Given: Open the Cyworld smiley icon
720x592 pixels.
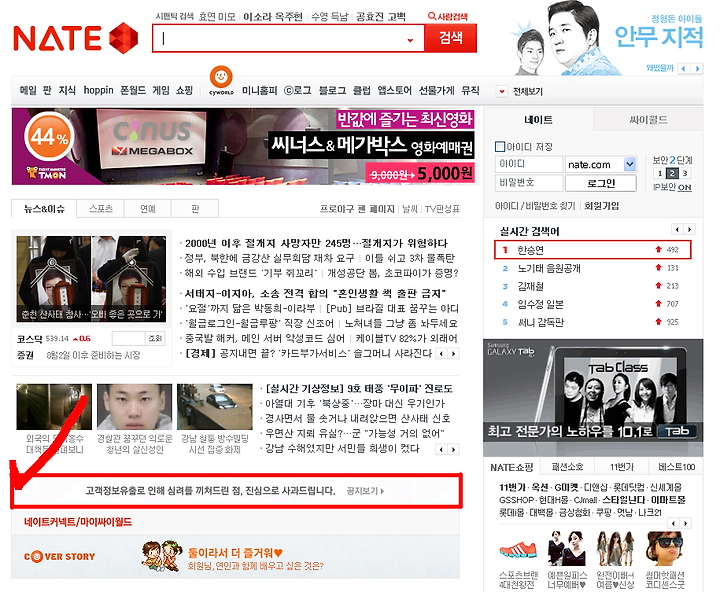Looking at the screenshot, I should (x=221, y=77).
